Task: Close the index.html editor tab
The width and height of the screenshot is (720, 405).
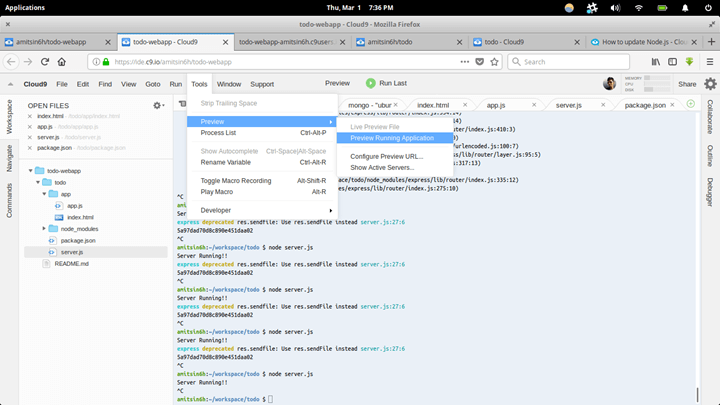Action: 465,105
